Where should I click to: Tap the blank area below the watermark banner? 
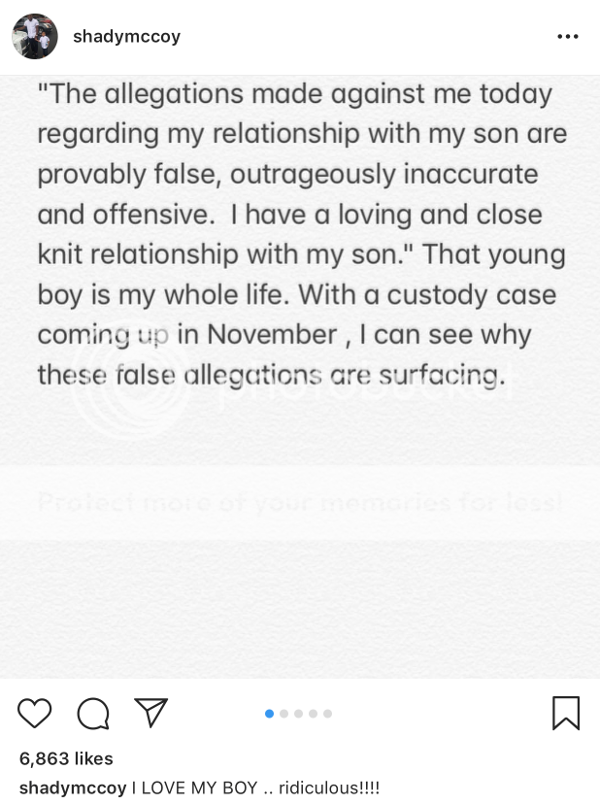tap(300, 610)
